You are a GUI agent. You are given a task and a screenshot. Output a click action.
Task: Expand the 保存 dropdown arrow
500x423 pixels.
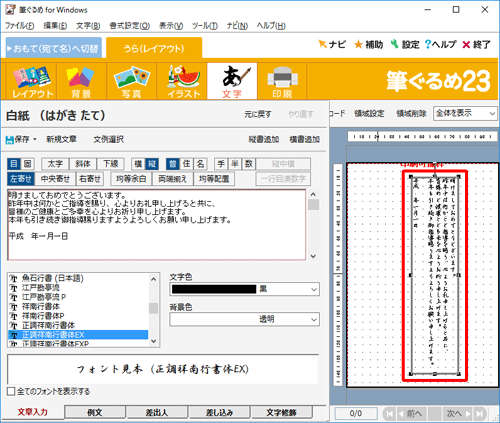35,139
